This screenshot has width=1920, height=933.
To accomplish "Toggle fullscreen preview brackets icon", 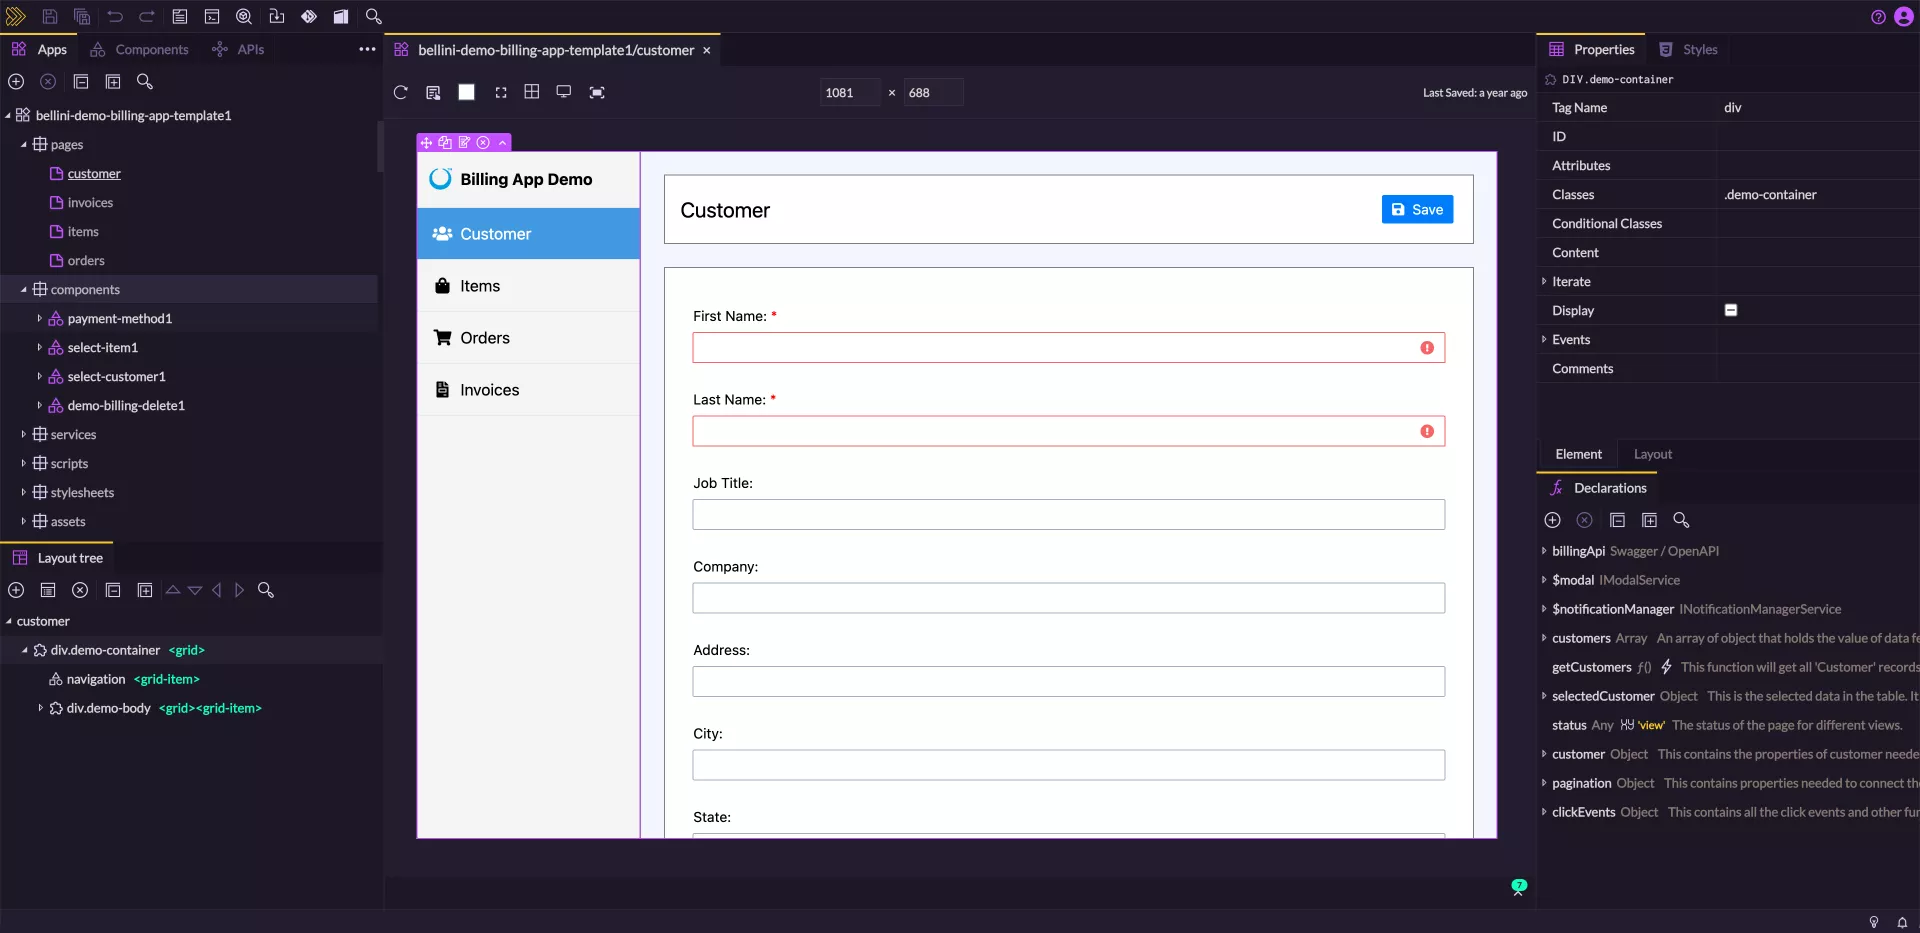I will point(501,92).
